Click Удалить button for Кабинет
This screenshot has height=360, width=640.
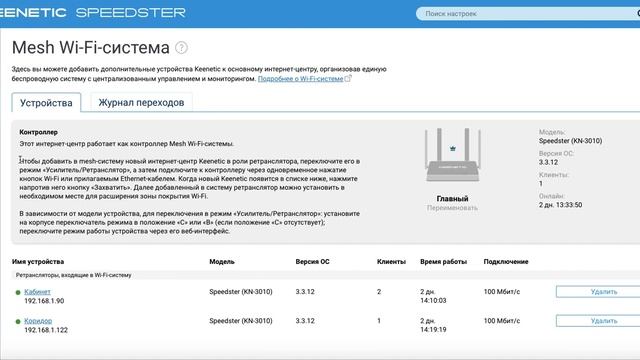pos(598,291)
